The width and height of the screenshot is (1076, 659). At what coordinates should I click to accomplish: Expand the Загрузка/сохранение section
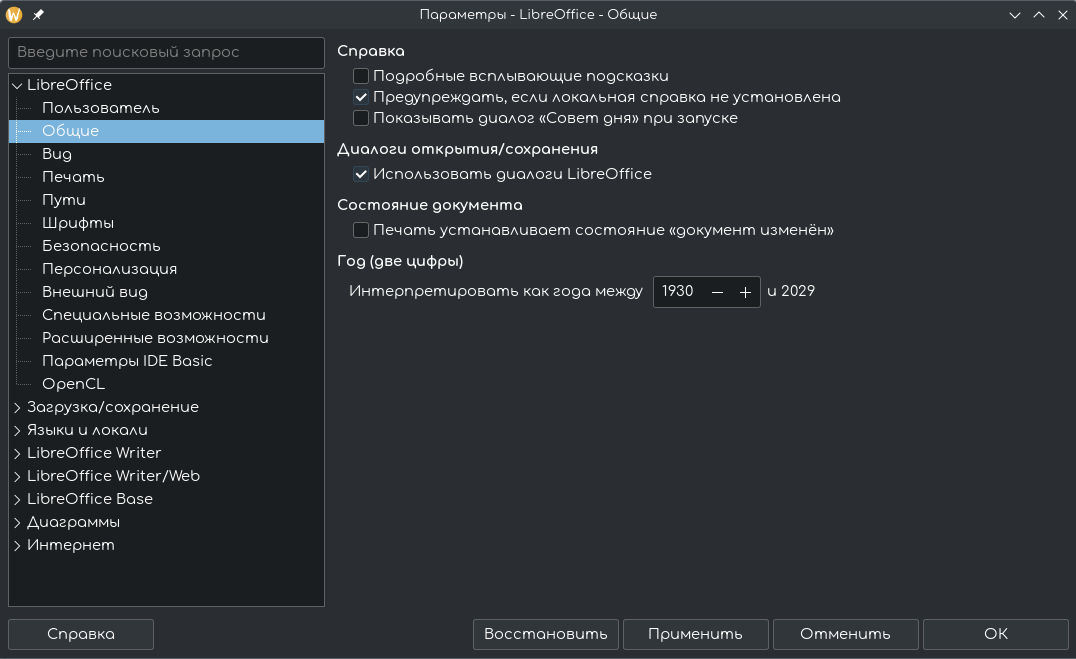coord(17,407)
